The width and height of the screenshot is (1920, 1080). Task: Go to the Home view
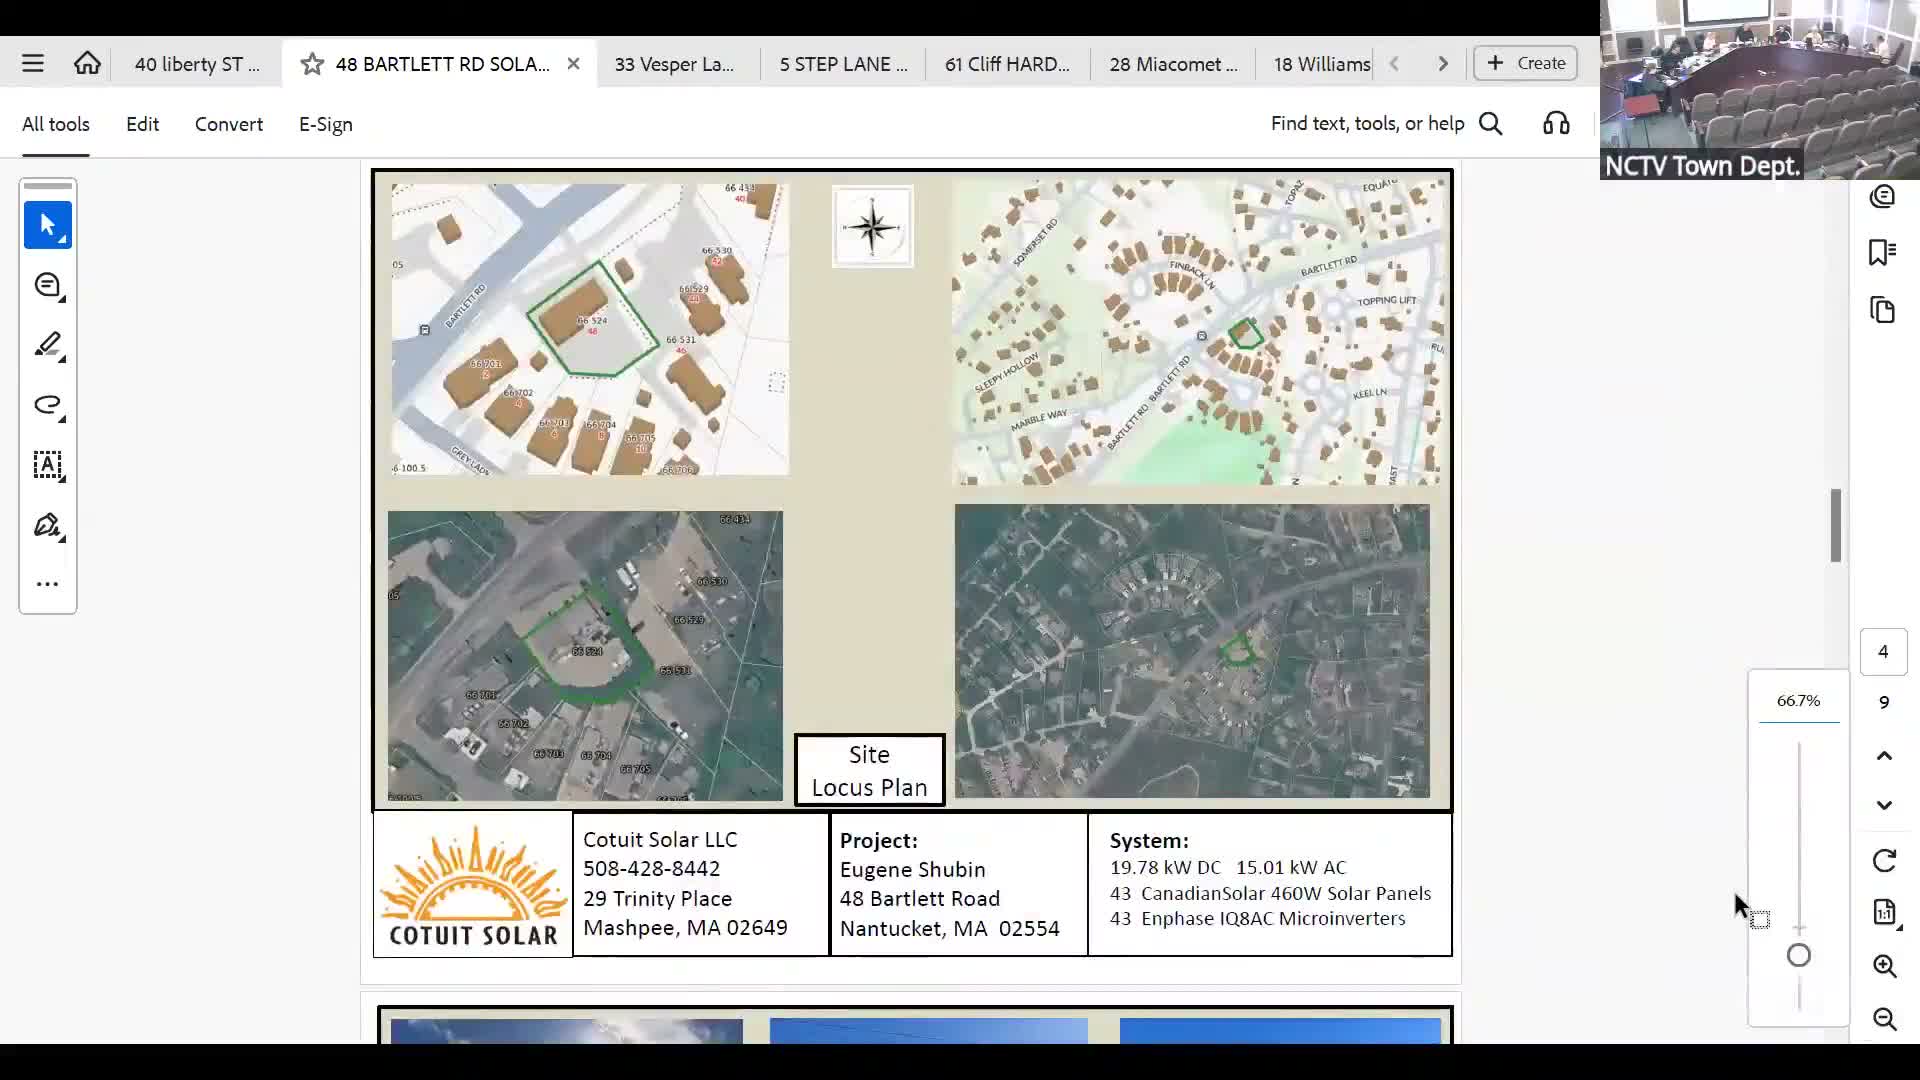tap(87, 64)
